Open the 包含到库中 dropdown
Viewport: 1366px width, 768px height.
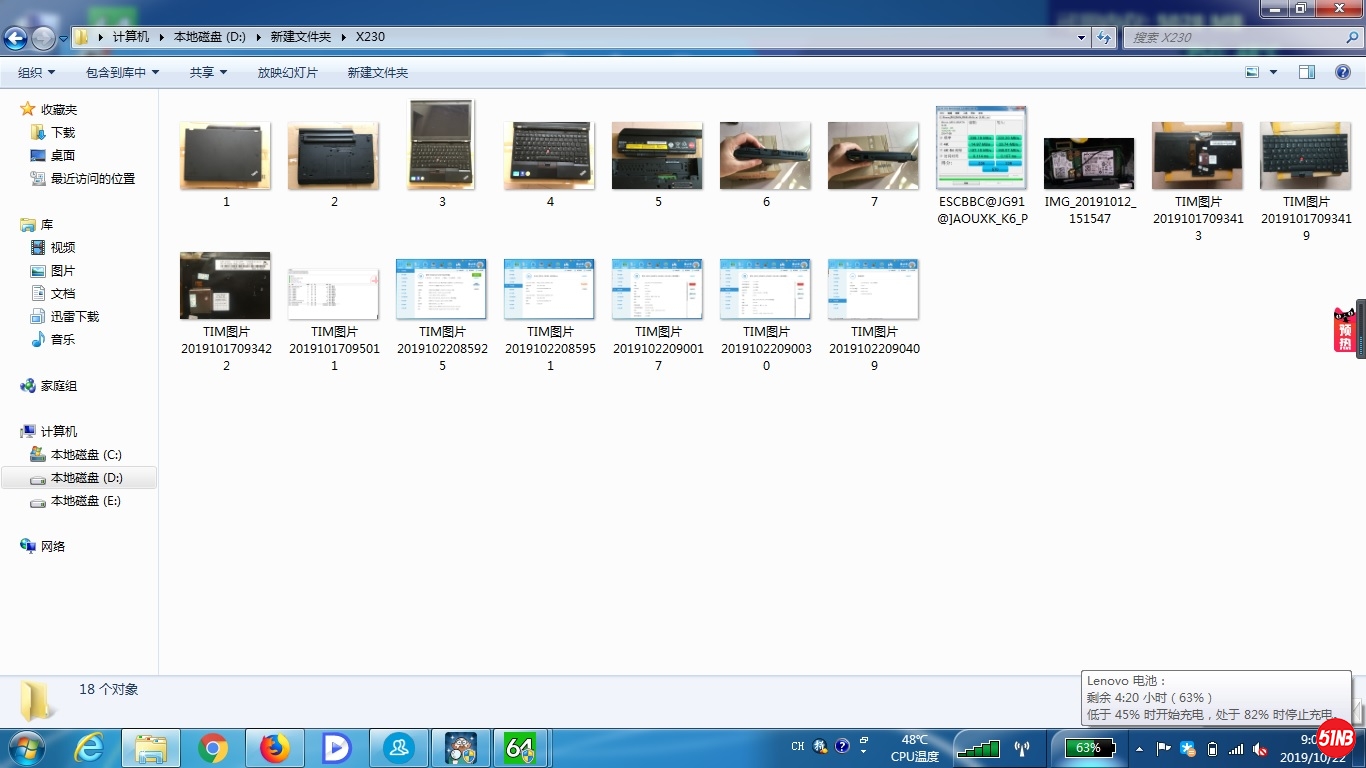[x=122, y=72]
